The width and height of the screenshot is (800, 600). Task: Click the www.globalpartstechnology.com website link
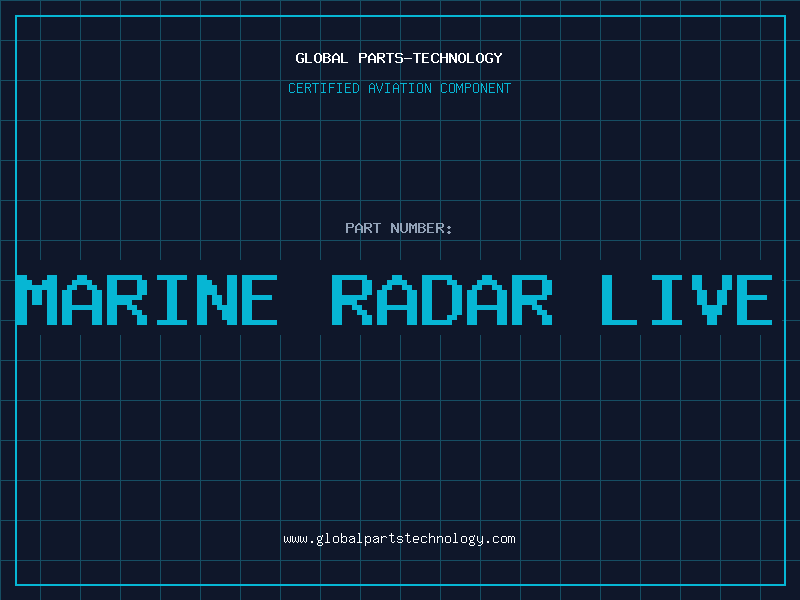pos(399,539)
